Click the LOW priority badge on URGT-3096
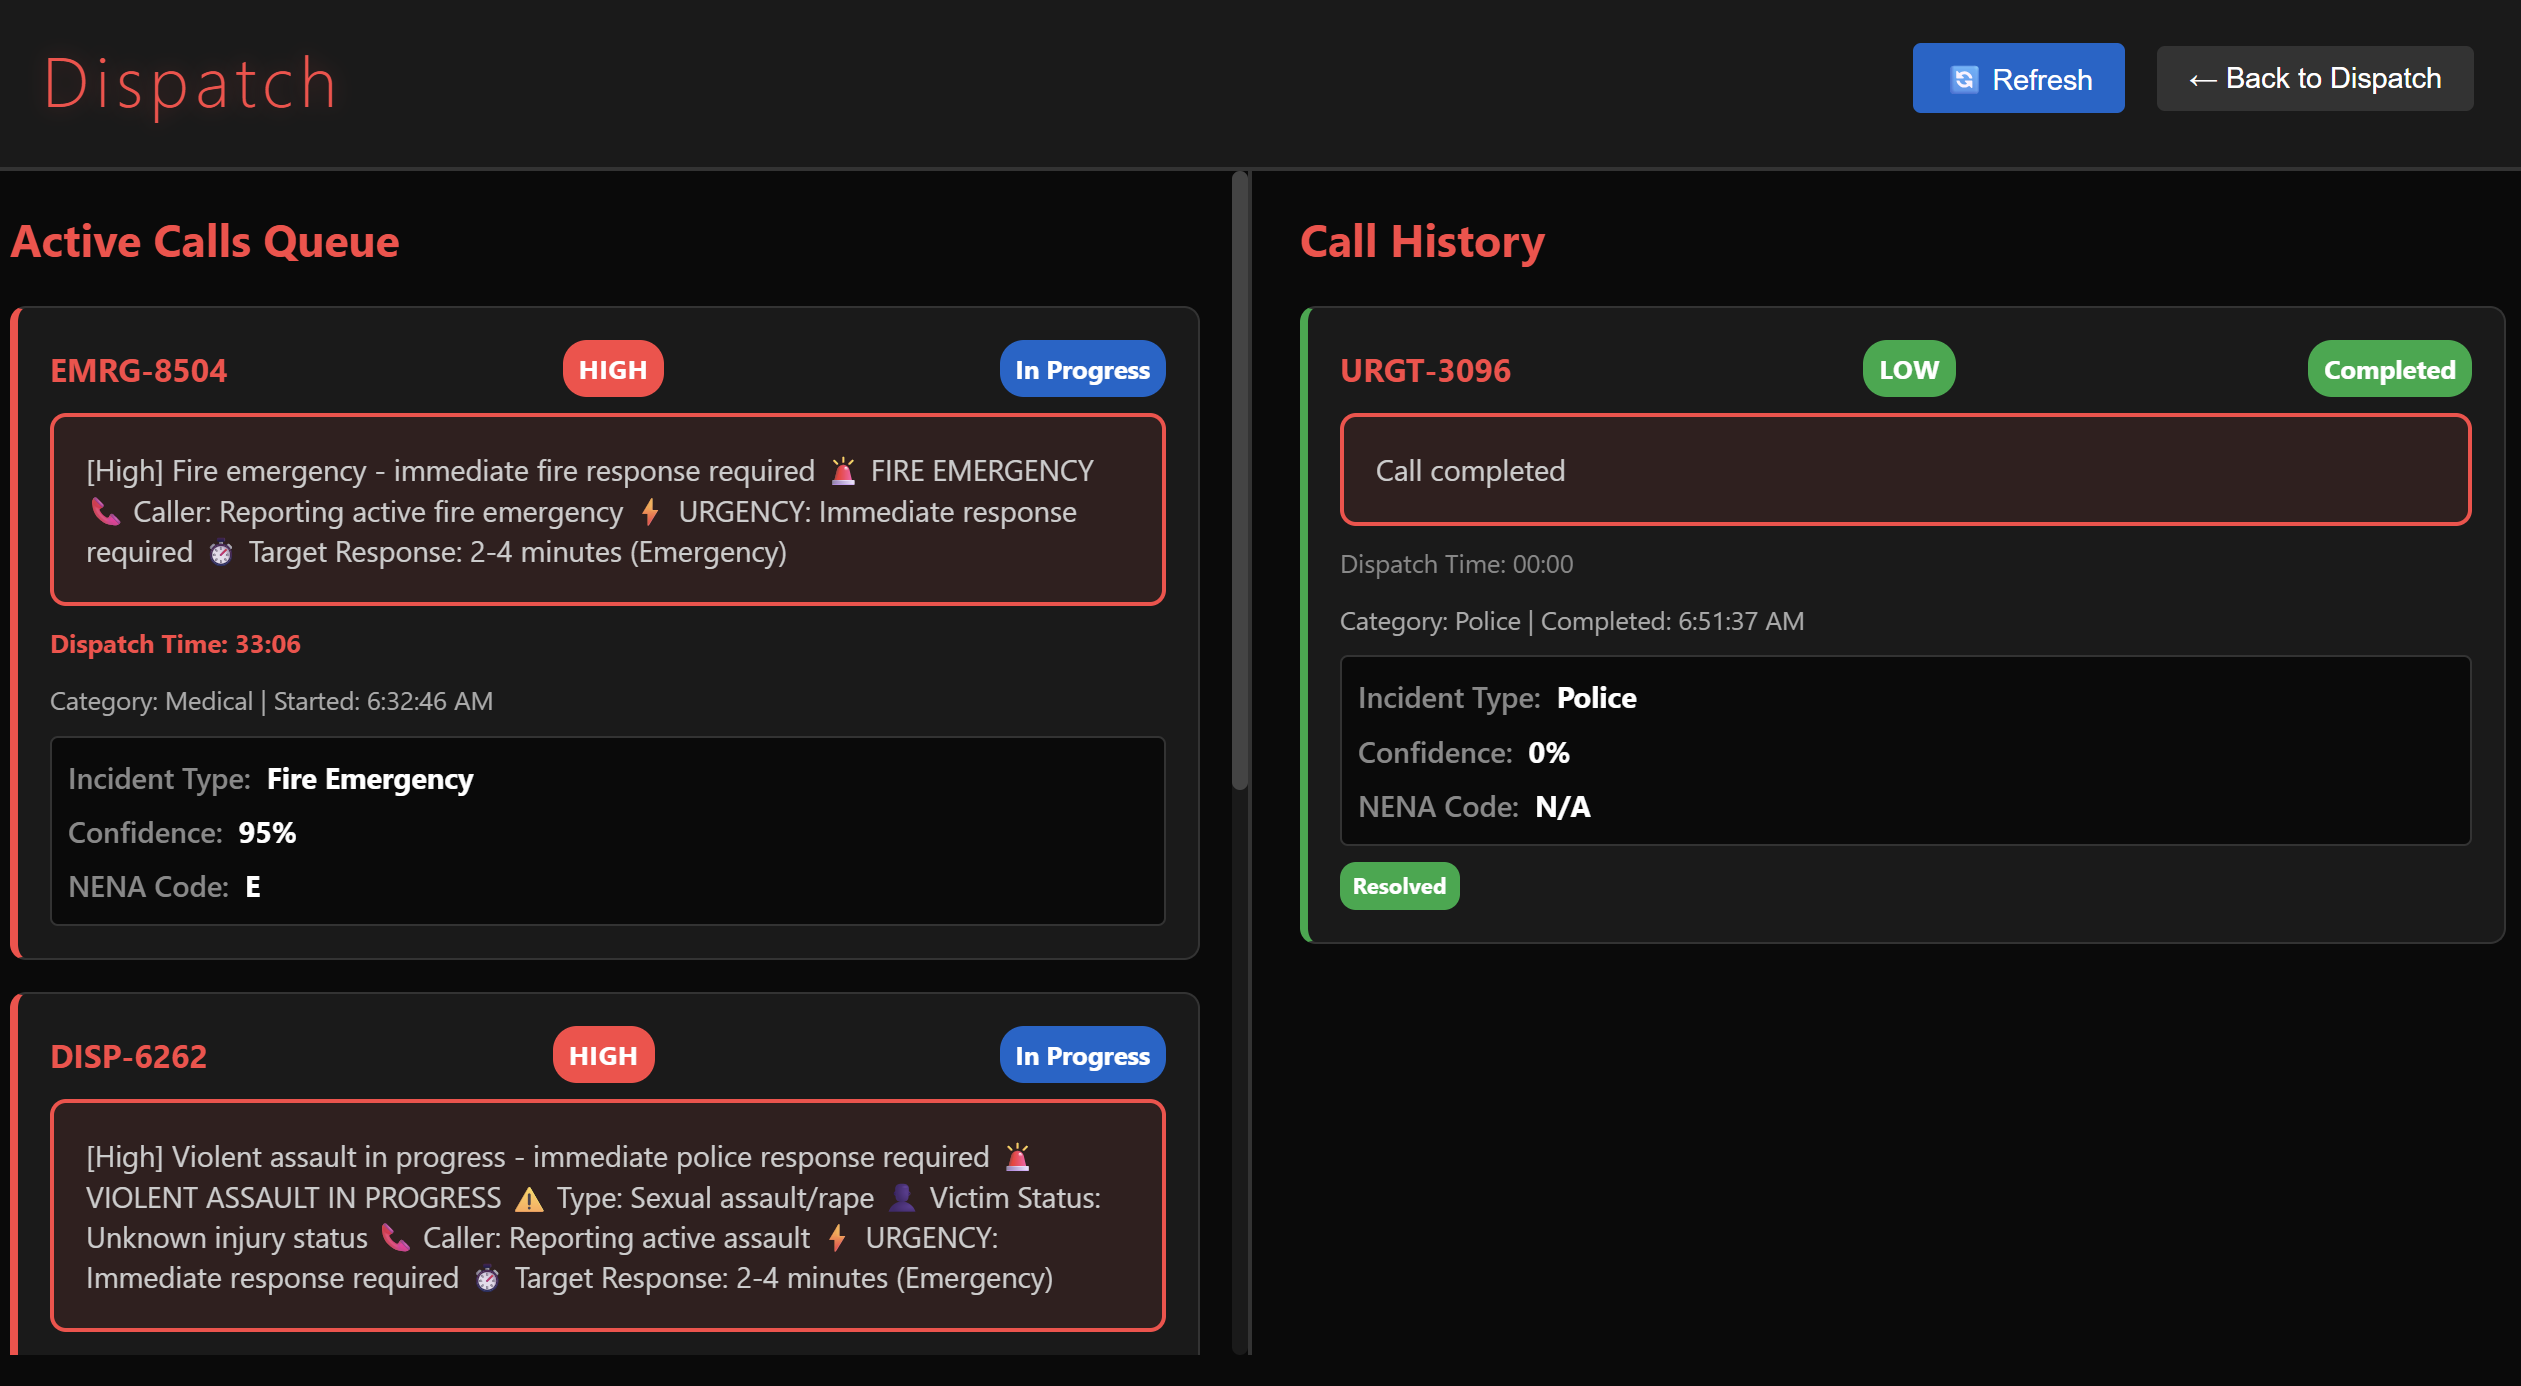 point(1908,369)
